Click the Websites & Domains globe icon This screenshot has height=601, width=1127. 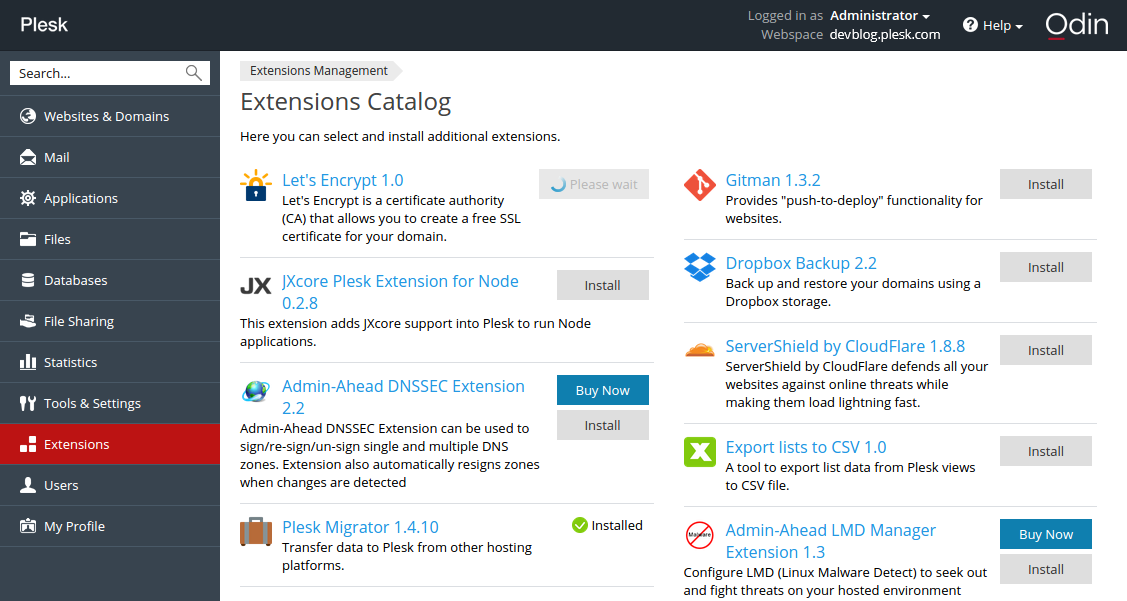pos(28,116)
